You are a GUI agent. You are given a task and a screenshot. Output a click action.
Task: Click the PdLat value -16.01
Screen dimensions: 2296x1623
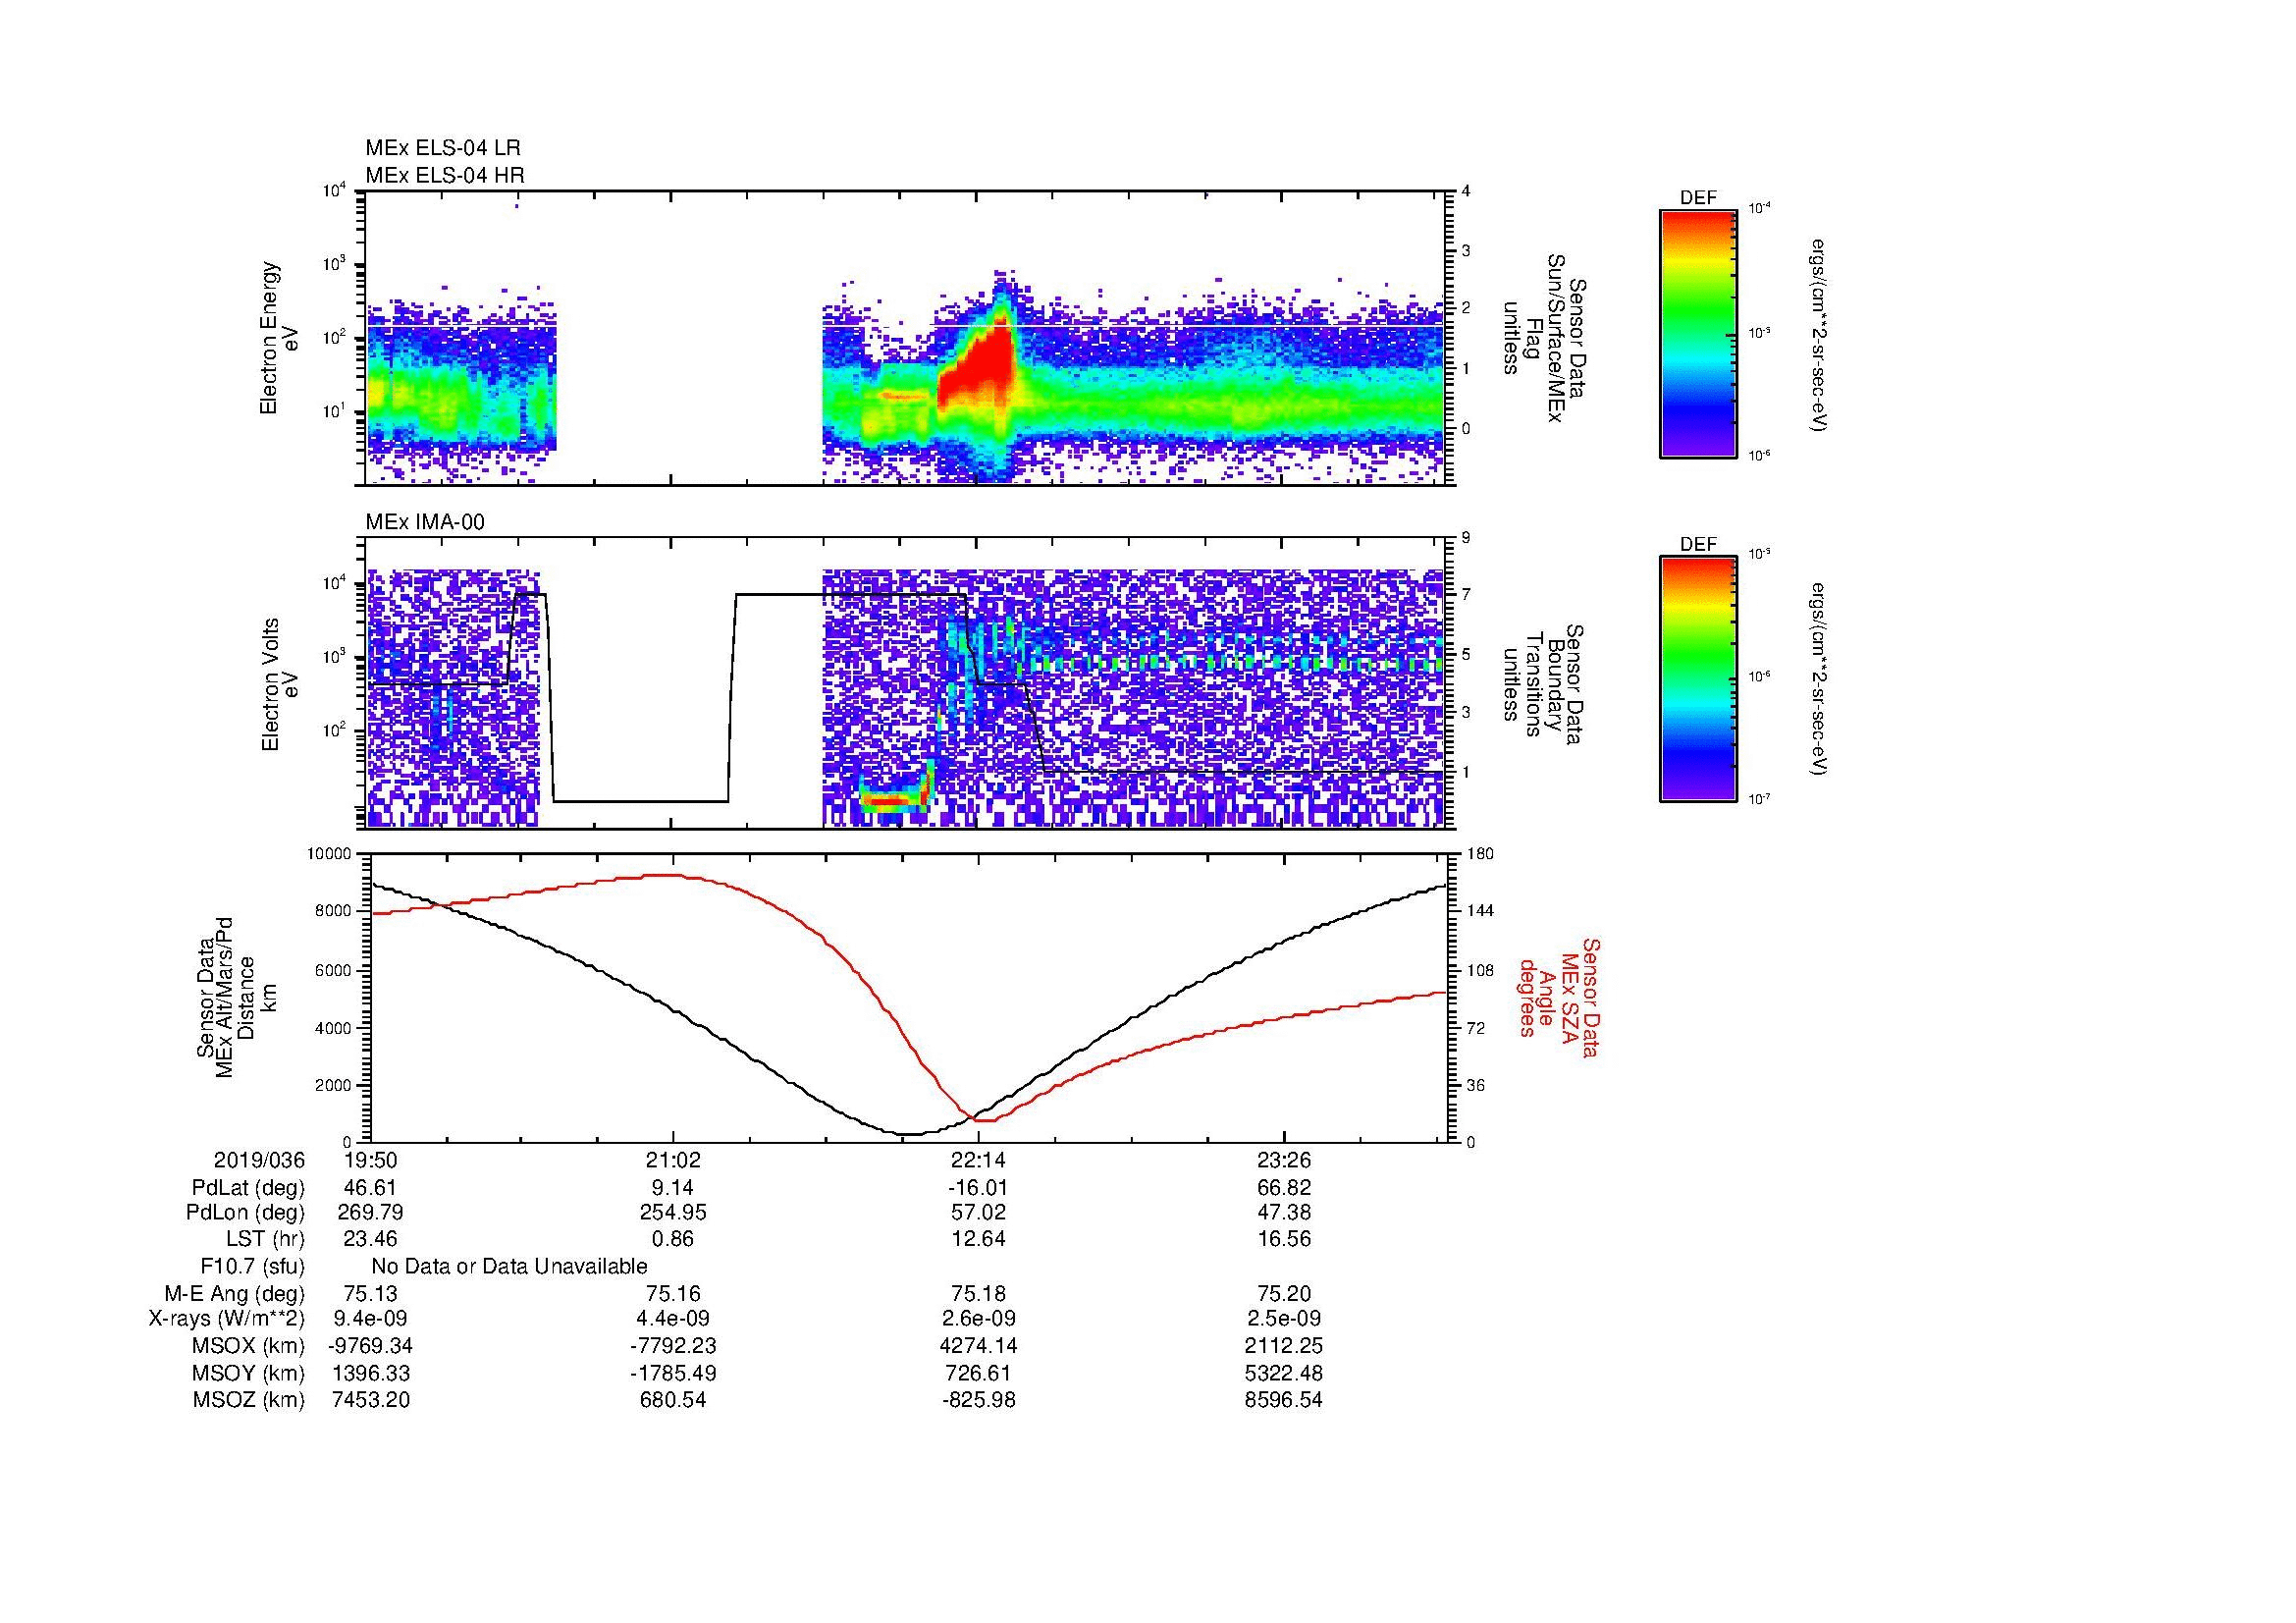(978, 1188)
